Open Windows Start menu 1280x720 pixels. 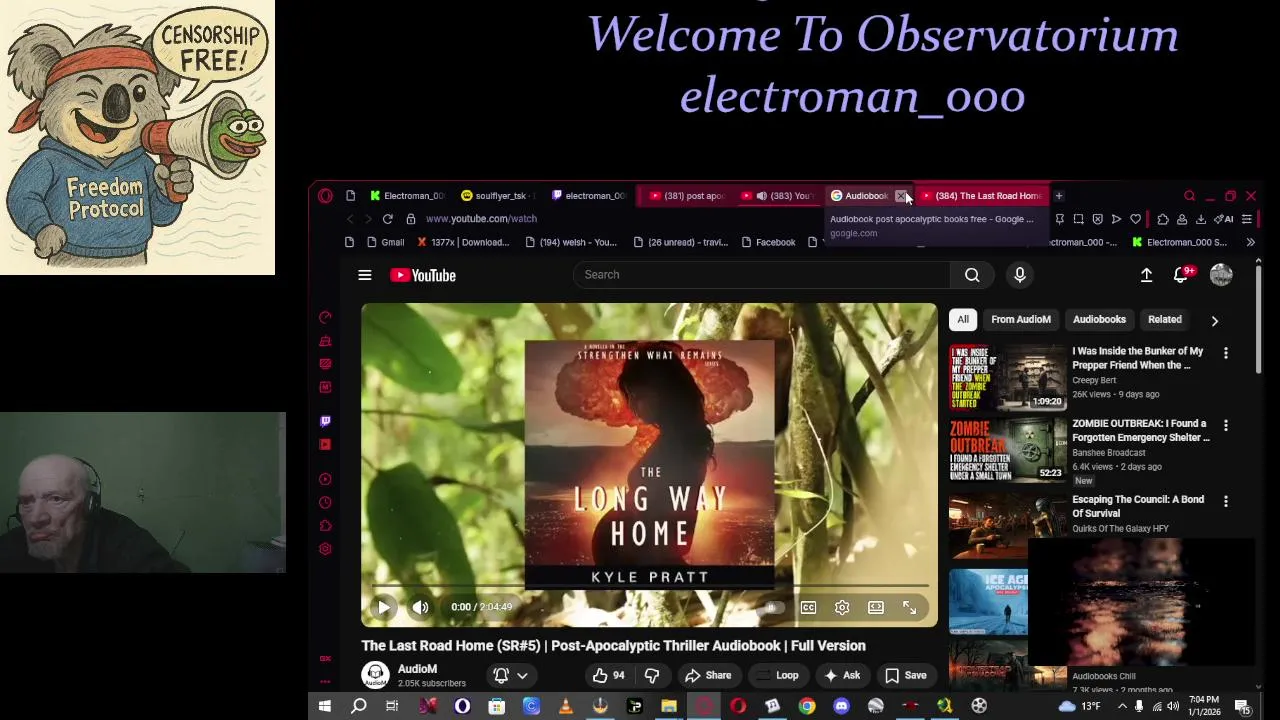(324, 707)
